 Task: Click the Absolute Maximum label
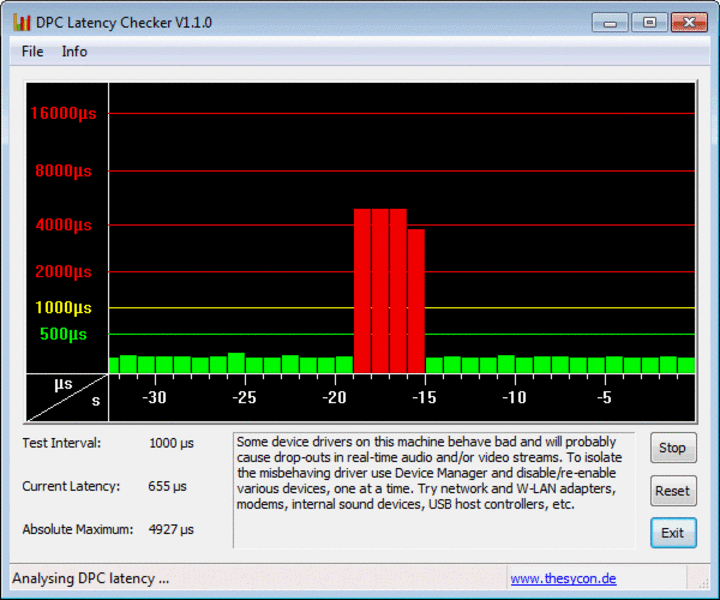pyautogui.click(x=78, y=530)
